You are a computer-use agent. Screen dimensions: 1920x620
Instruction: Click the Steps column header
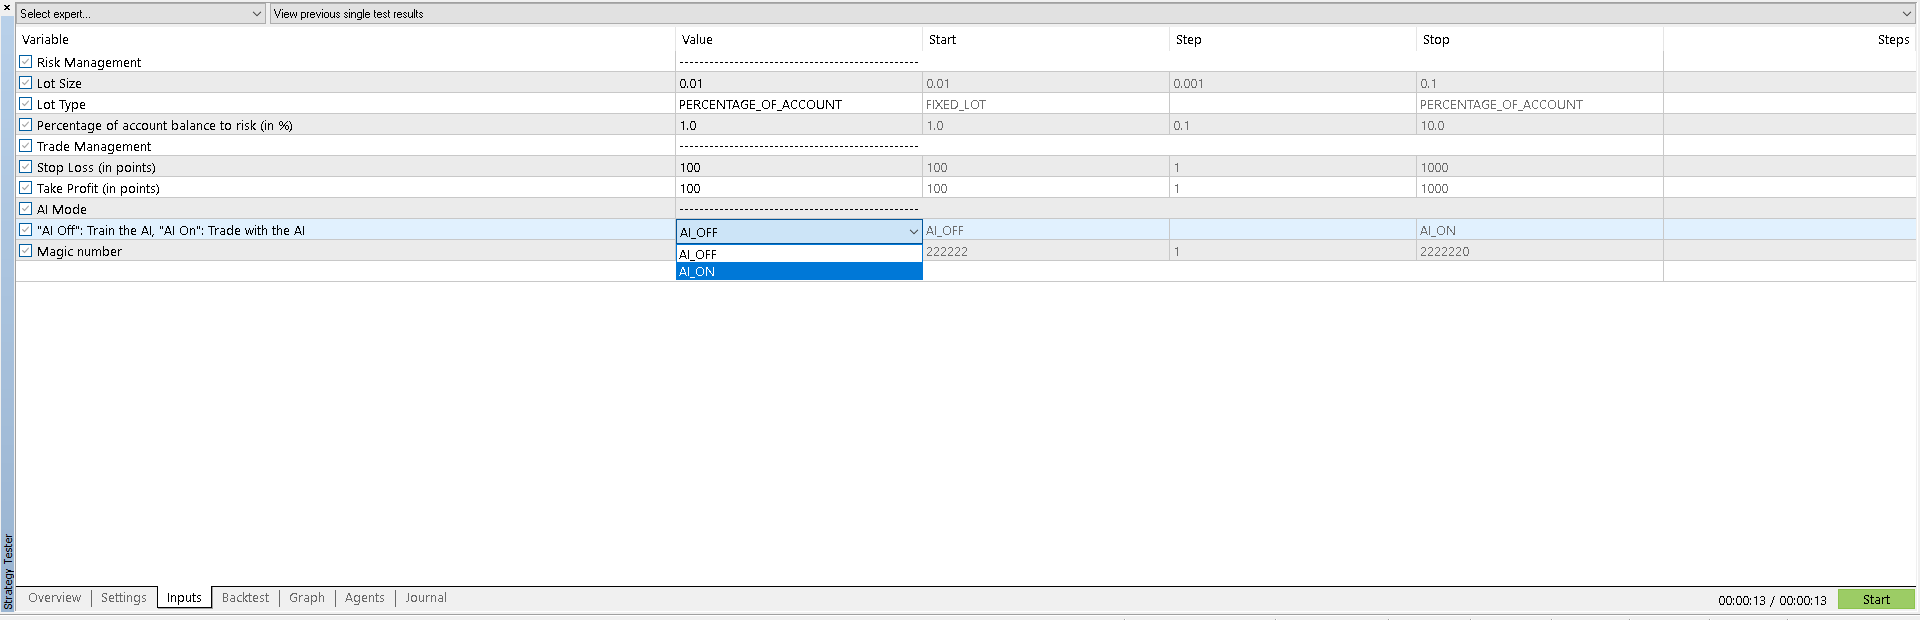pyautogui.click(x=1892, y=40)
